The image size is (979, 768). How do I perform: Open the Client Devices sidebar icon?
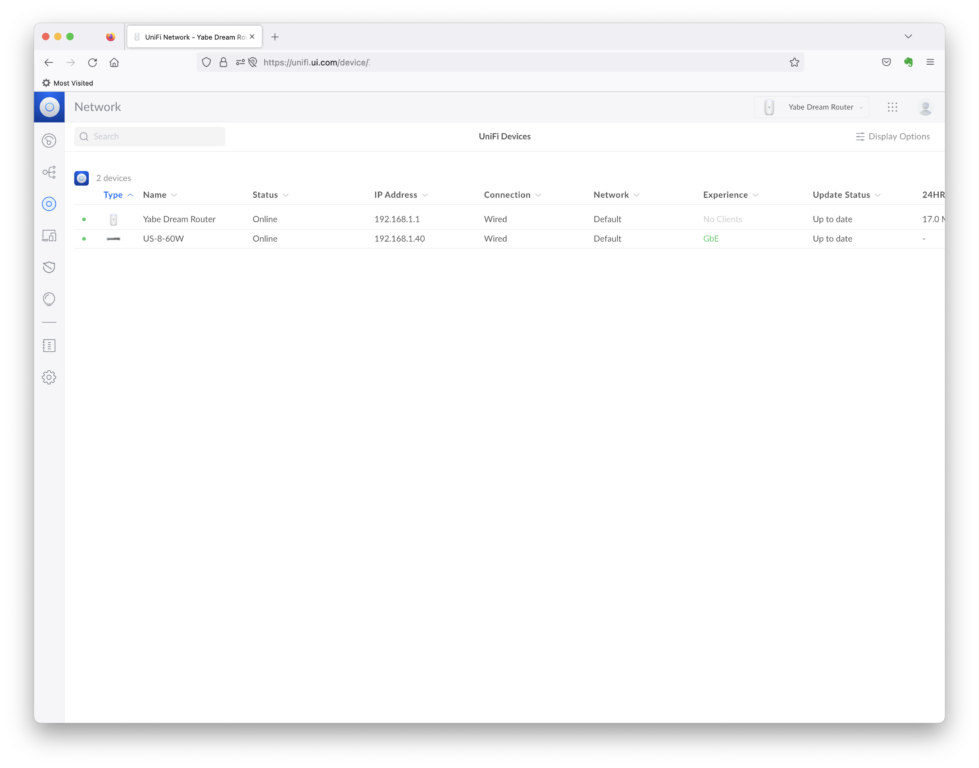point(49,235)
